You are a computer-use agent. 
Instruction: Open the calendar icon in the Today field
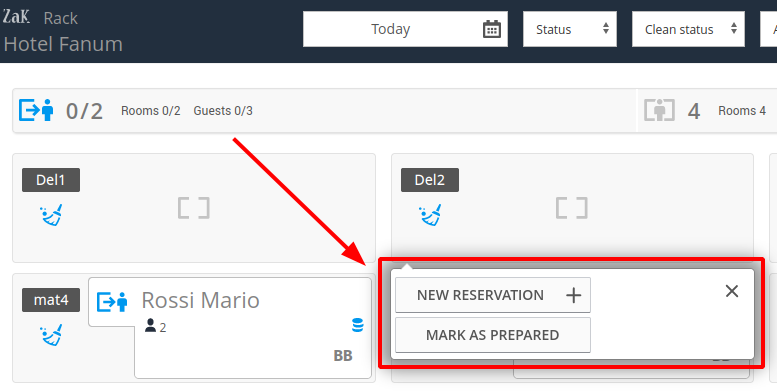click(x=492, y=29)
